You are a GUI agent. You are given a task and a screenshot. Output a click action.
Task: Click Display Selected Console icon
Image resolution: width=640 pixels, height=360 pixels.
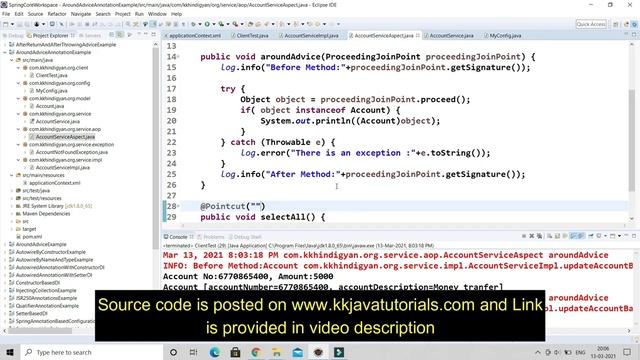(x=599, y=236)
